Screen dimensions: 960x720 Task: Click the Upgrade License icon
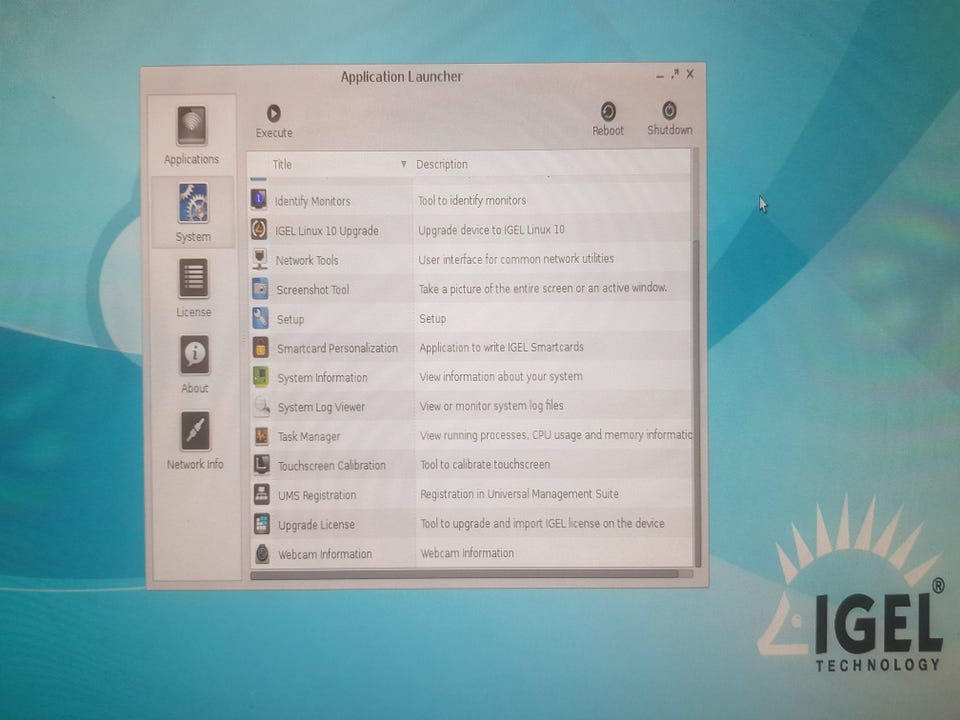click(x=262, y=523)
